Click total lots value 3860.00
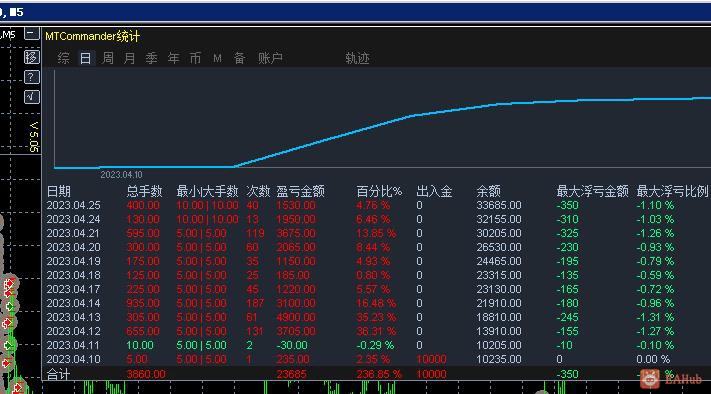 (x=146, y=375)
